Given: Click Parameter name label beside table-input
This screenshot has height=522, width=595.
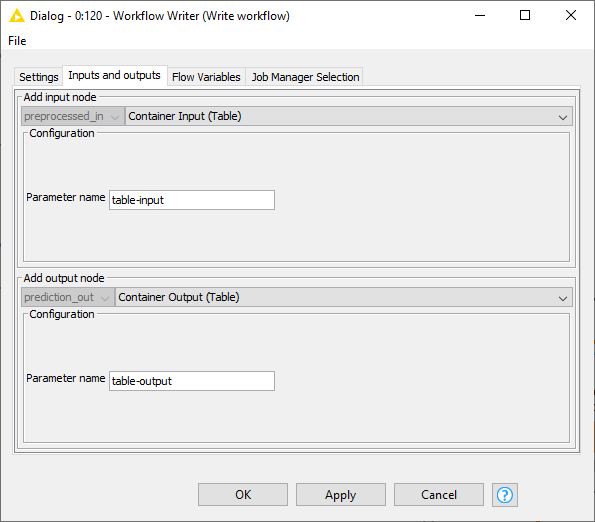Looking at the screenshot, I should pyautogui.click(x=66, y=197).
